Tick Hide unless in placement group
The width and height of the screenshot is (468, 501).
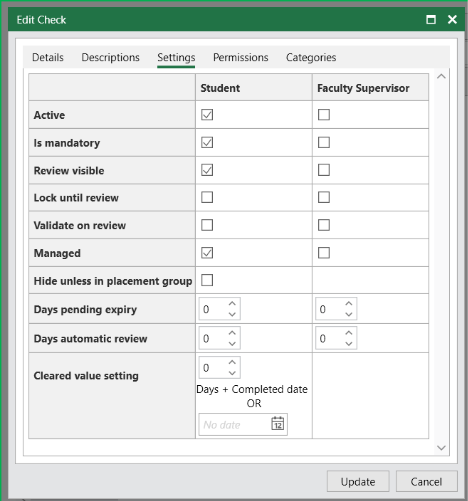coord(207,280)
